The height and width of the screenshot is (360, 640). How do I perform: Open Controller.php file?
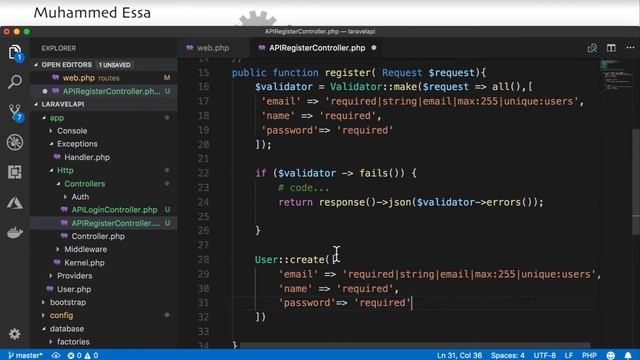tap(98, 236)
